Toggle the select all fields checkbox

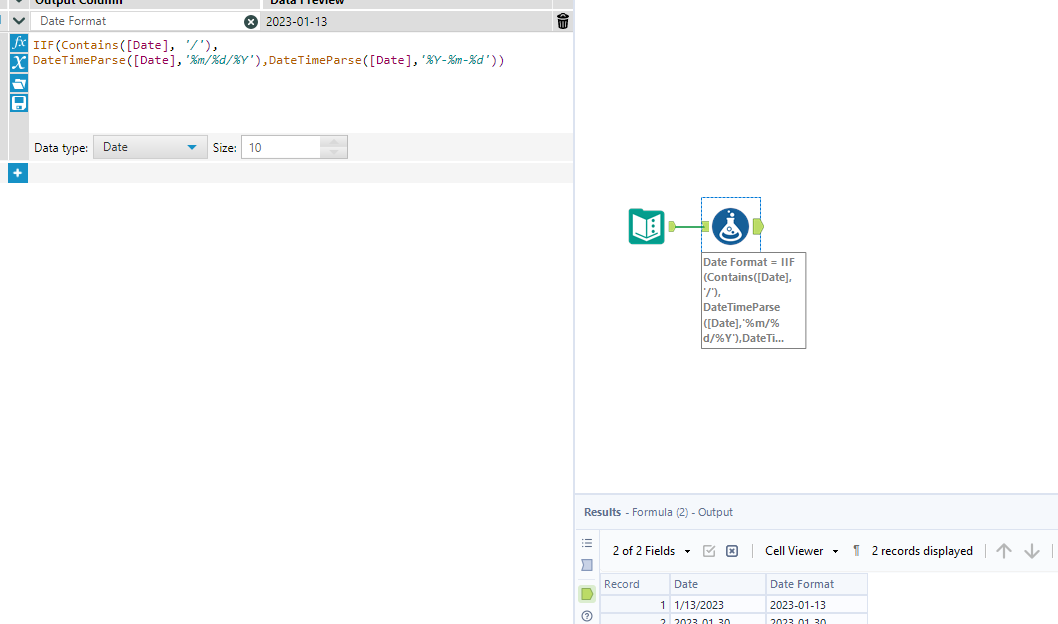[709, 551]
